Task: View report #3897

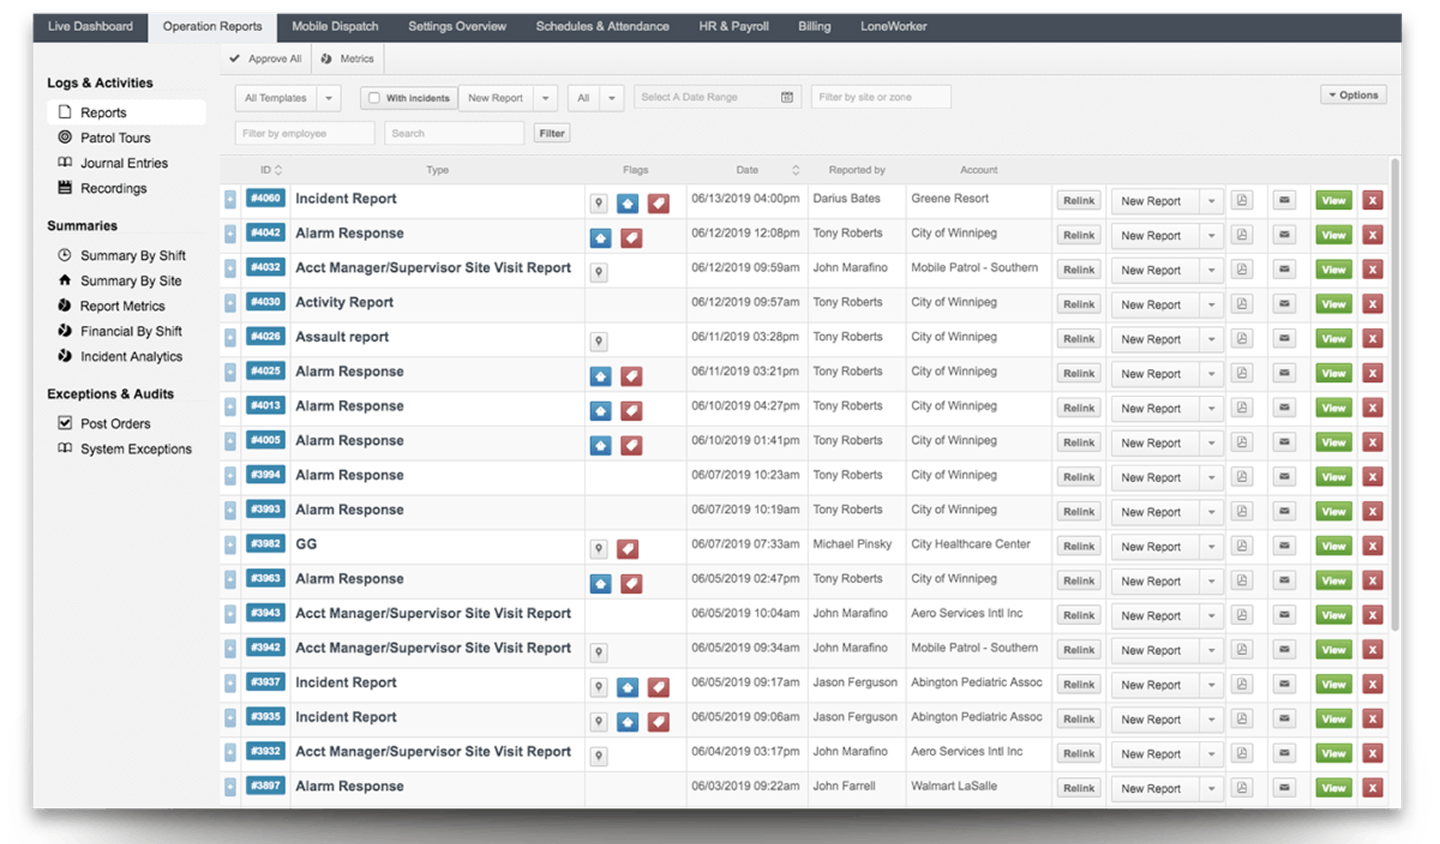Action: [x=1334, y=788]
